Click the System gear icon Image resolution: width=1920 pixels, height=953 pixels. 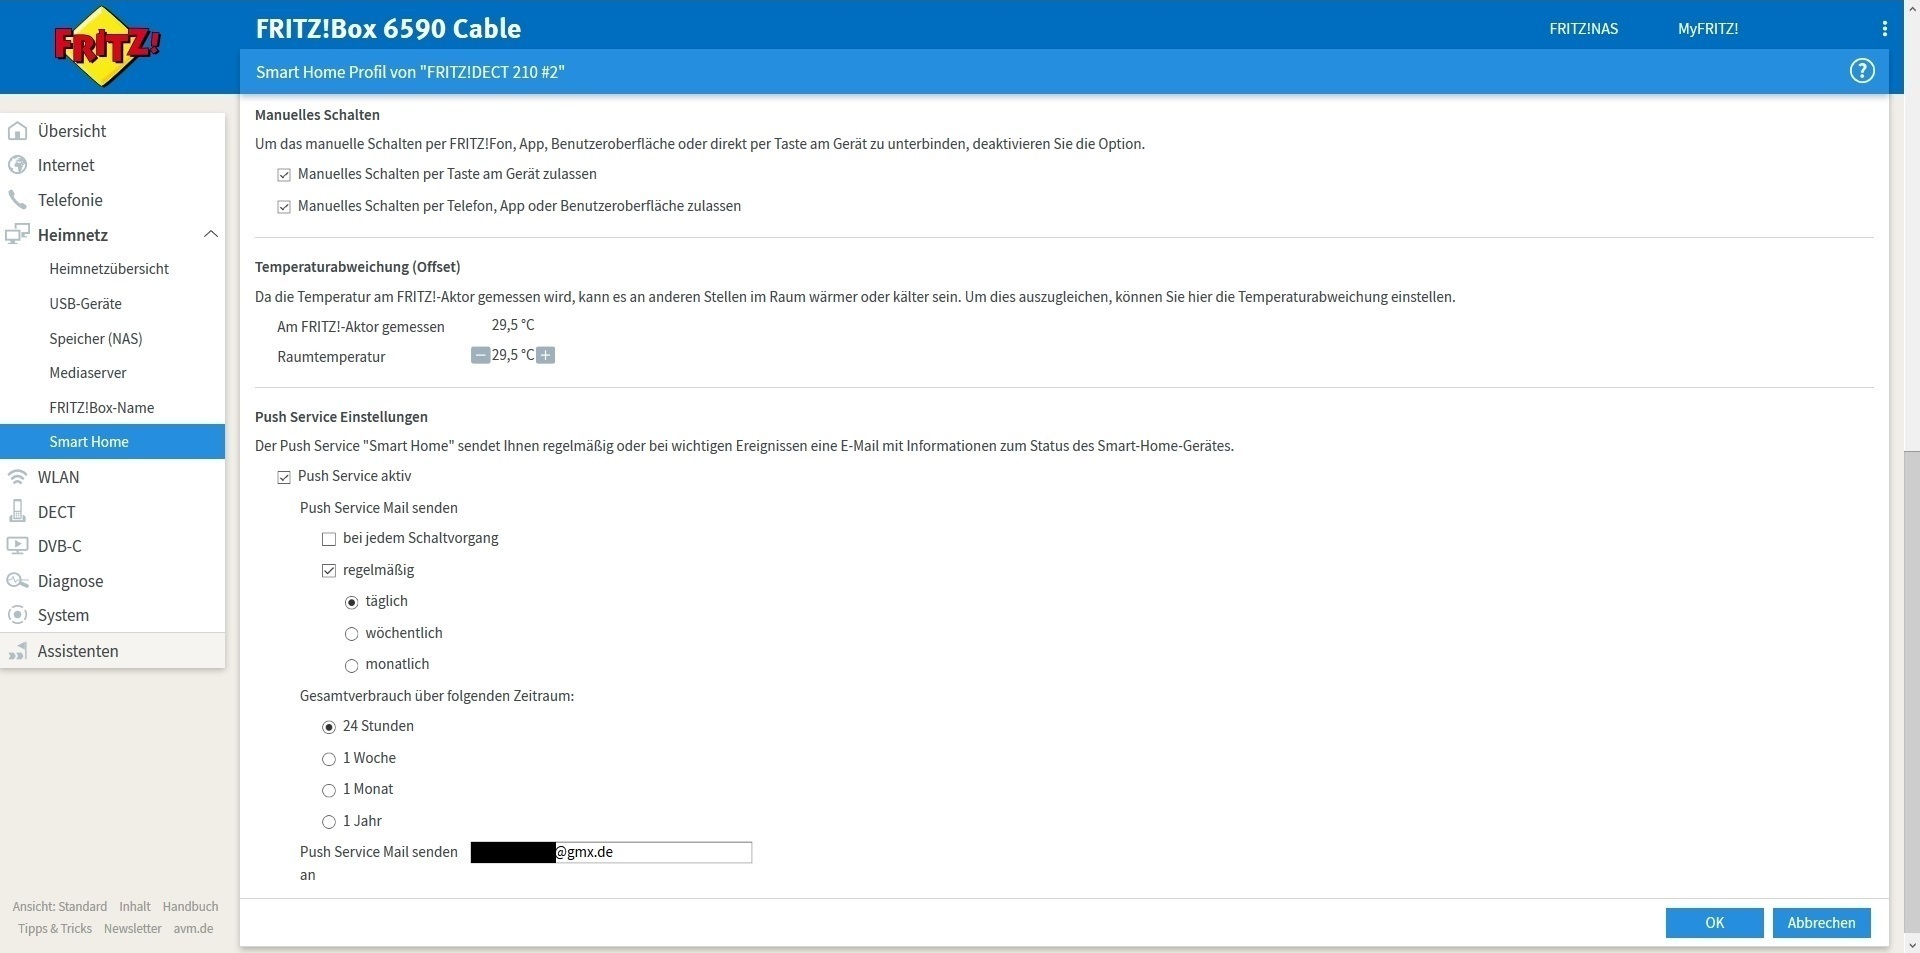click(x=17, y=615)
